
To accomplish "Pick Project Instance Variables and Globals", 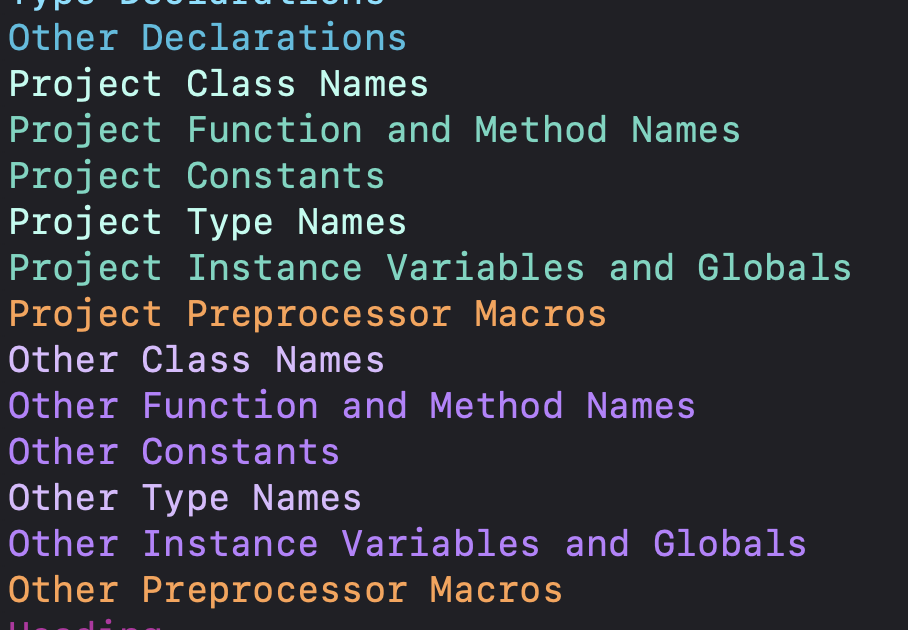I will tap(430, 268).
